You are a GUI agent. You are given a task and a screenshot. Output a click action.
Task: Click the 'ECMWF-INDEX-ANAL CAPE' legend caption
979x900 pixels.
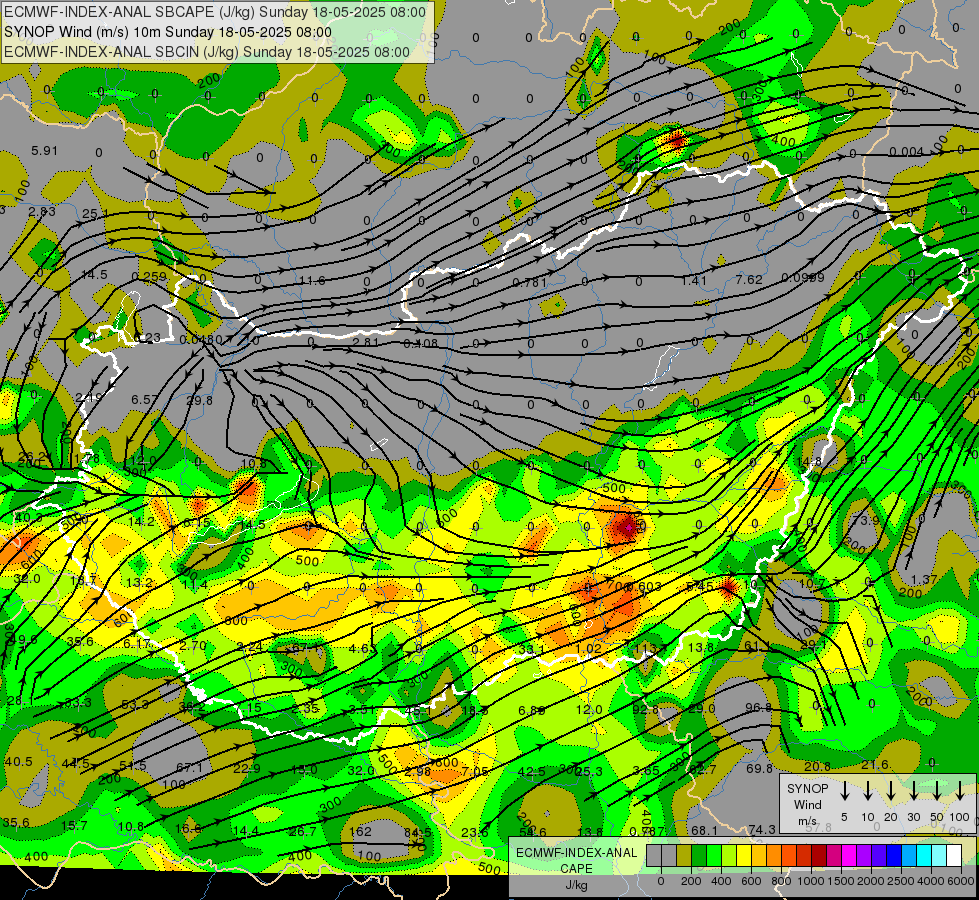click(x=576, y=861)
